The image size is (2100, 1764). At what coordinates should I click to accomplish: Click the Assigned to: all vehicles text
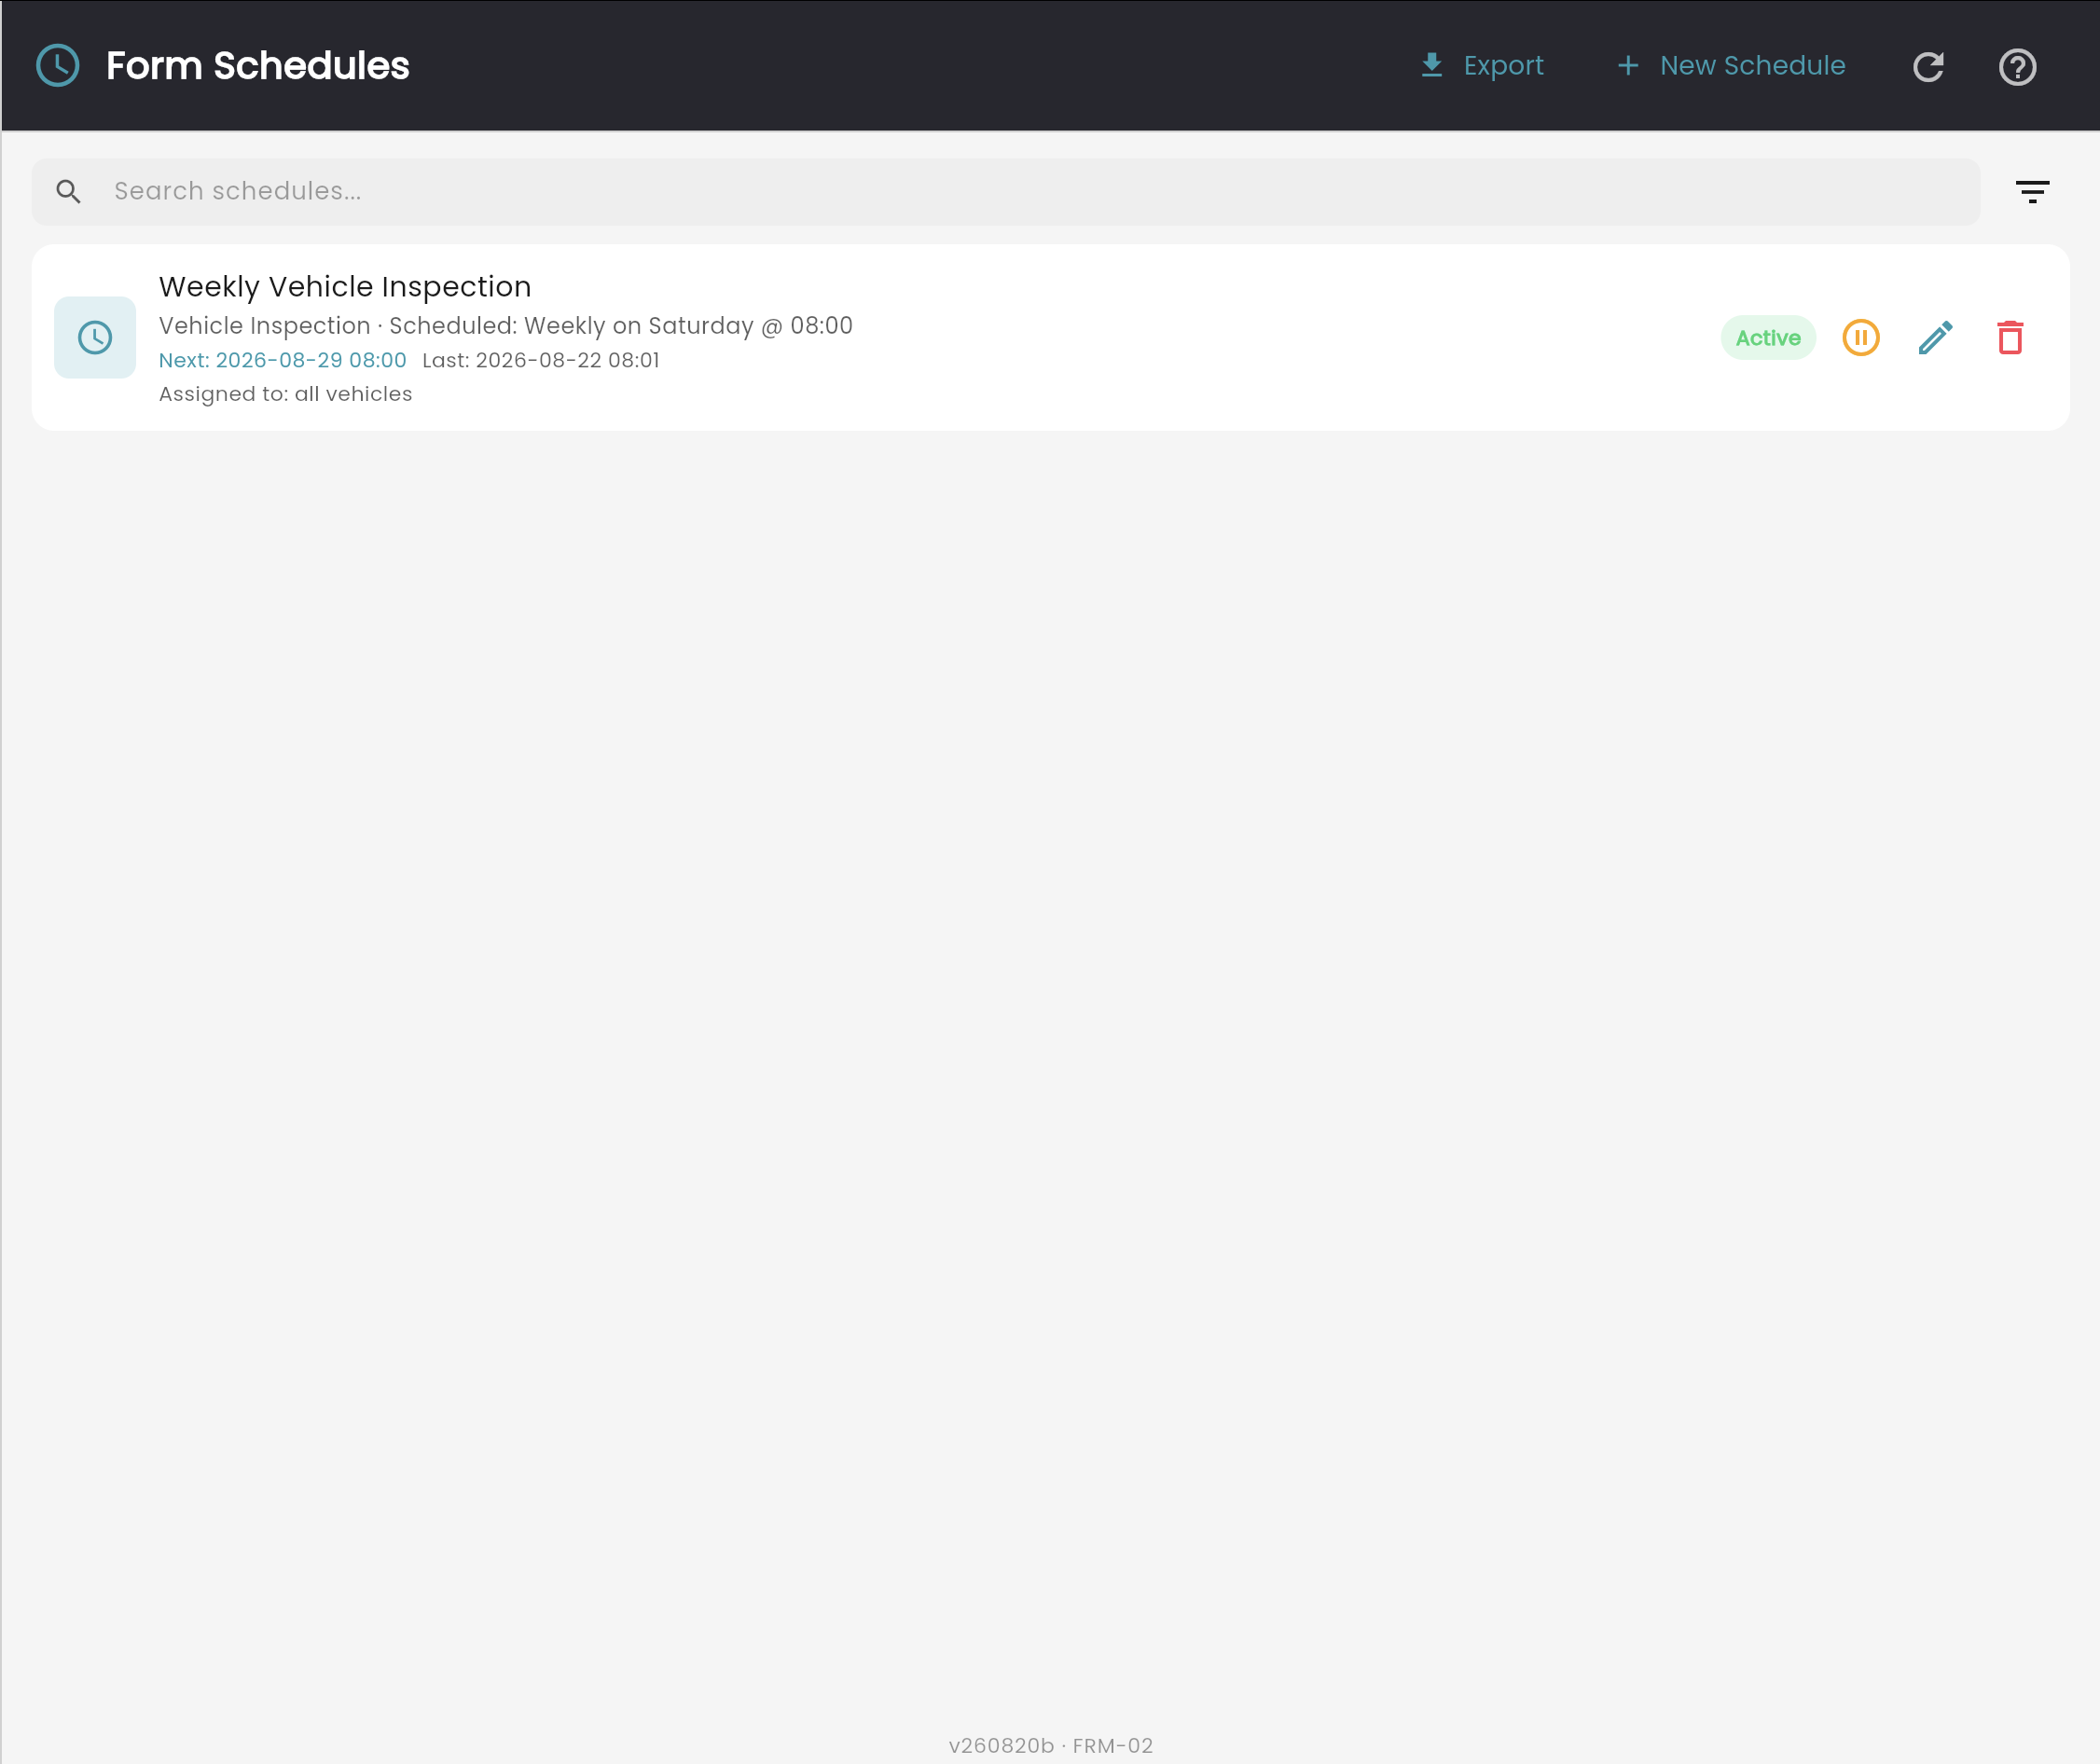point(285,394)
